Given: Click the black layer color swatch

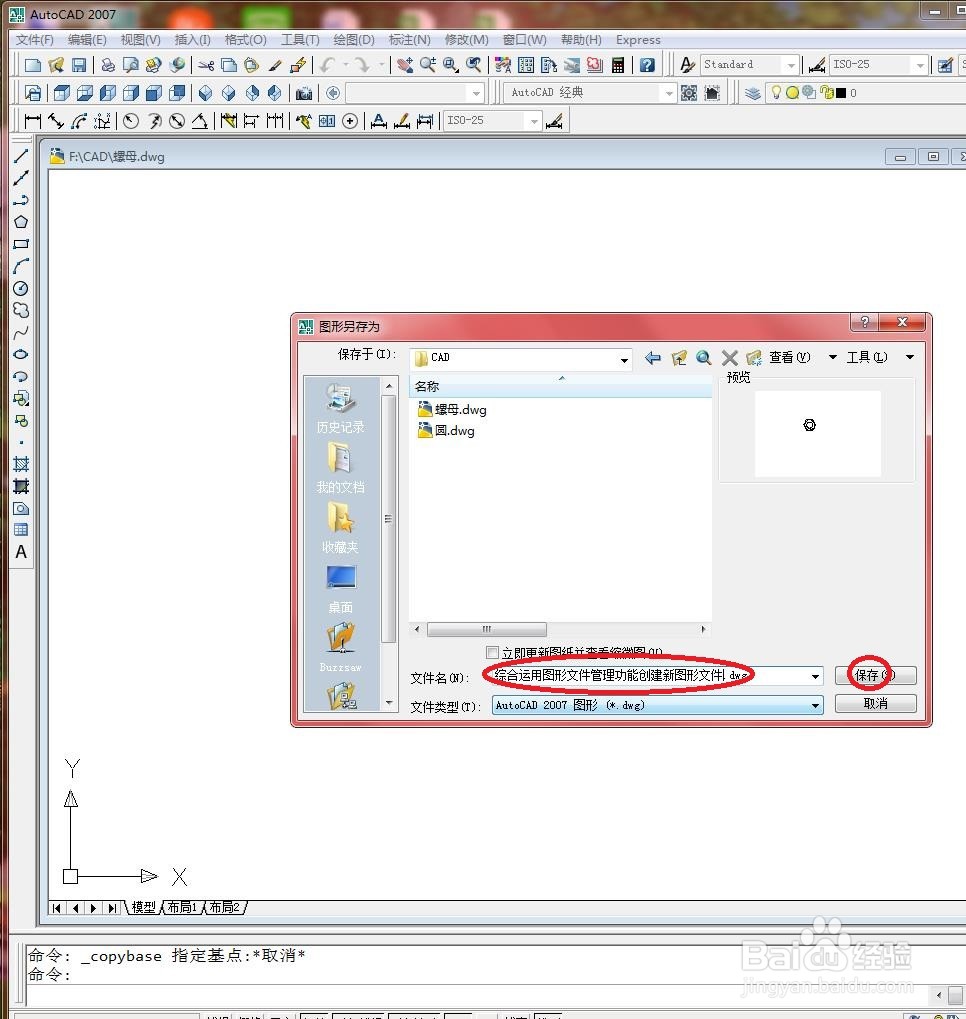Looking at the screenshot, I should click(x=841, y=93).
